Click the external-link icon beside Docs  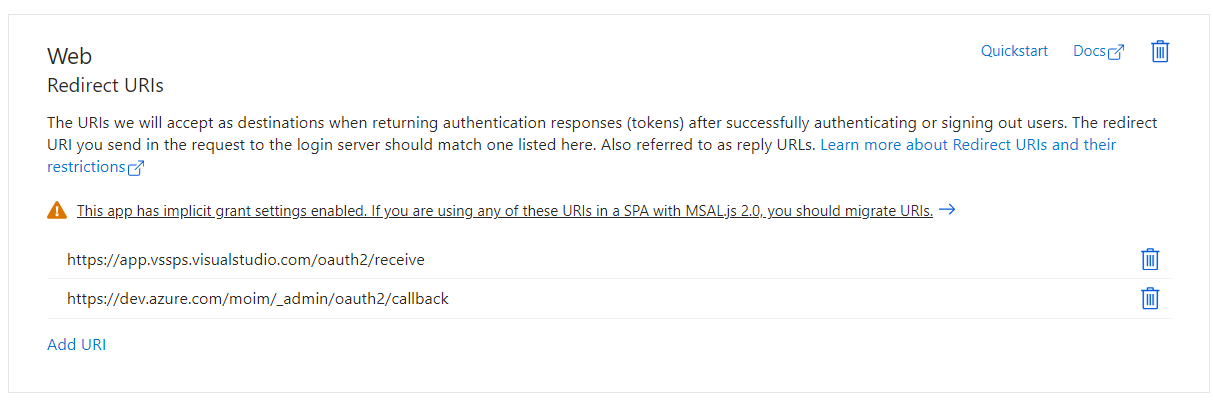coord(1116,53)
